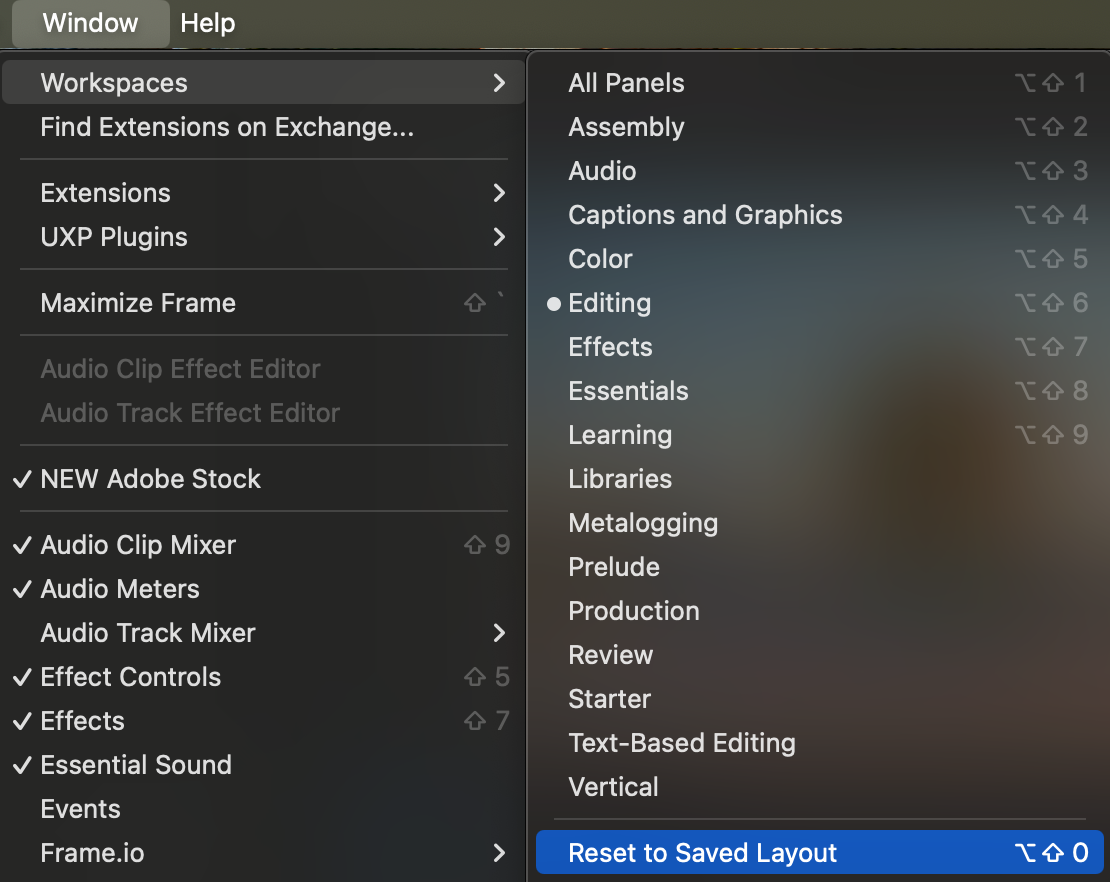Toggle the Audio Clip Mixer panel
Viewport: 1110px width, 882px height.
tap(138, 545)
